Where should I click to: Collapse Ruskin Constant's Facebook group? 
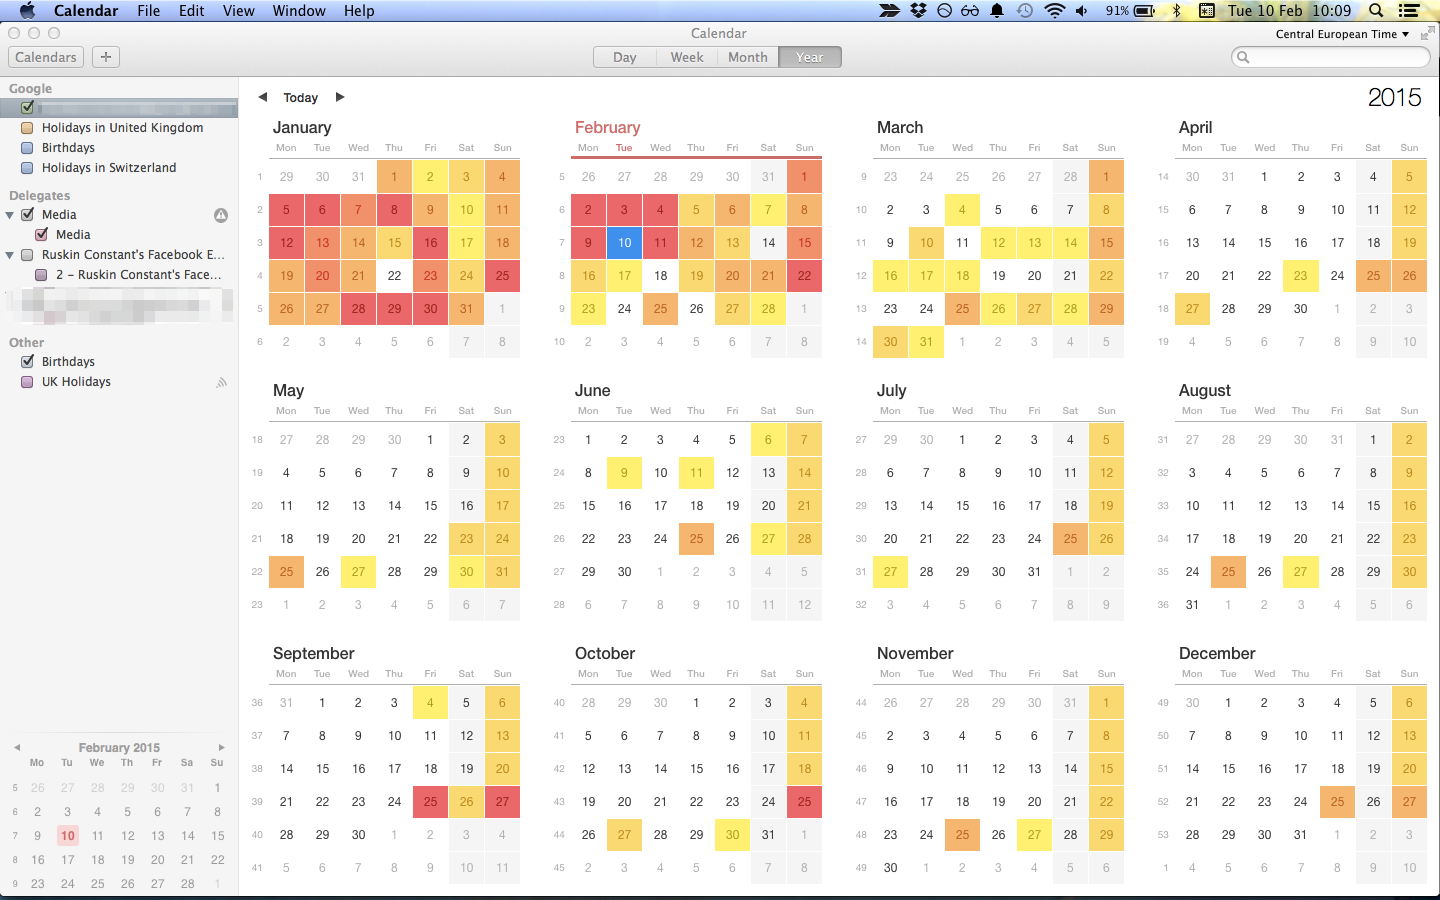pyautogui.click(x=10, y=255)
